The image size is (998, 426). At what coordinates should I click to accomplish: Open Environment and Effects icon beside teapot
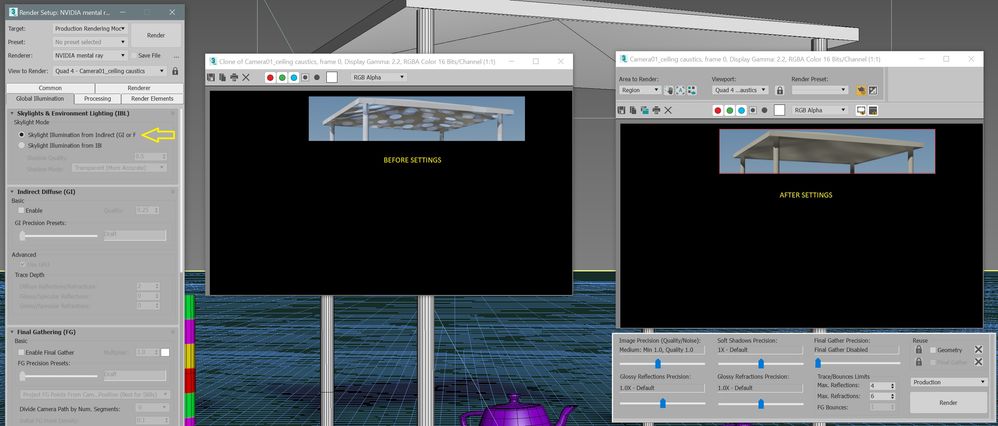coord(873,90)
